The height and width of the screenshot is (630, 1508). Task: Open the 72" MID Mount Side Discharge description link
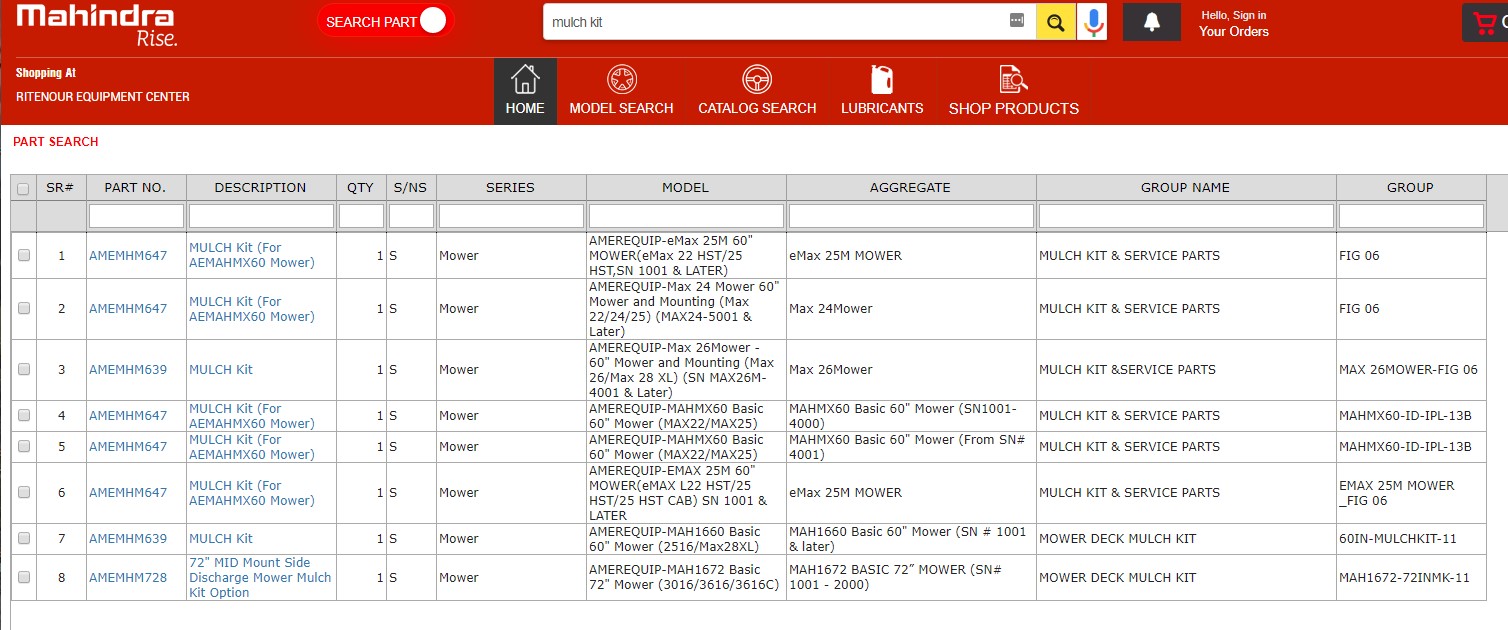260,578
